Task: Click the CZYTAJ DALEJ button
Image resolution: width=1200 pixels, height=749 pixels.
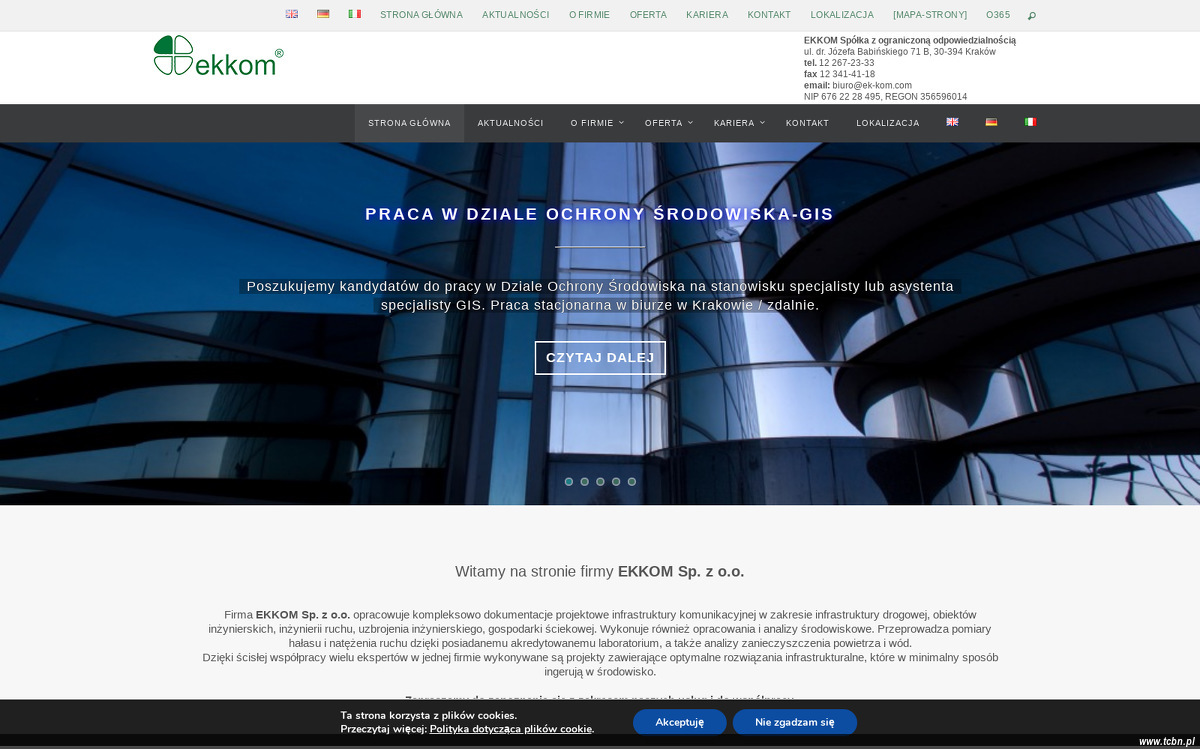Action: pyautogui.click(x=600, y=358)
